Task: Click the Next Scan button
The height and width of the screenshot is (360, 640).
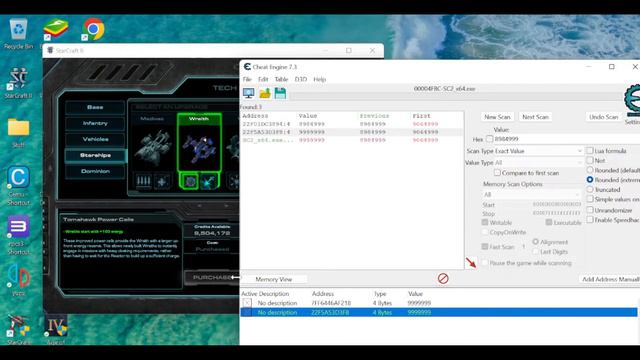Action: pyautogui.click(x=536, y=117)
